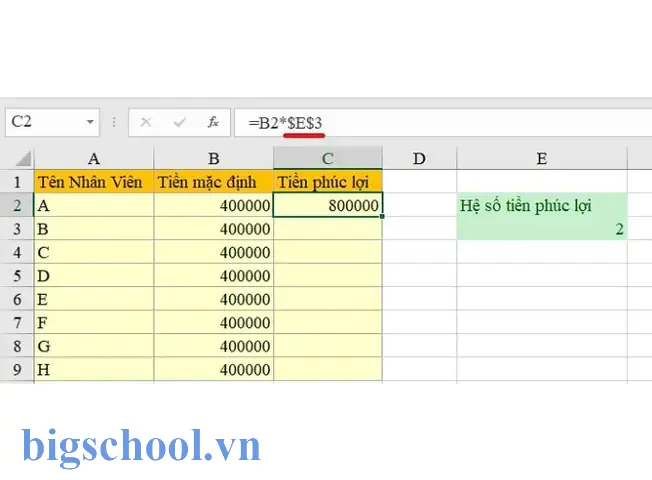Click cell 'Hệ số tiền phúc lợi'

pyautogui.click(x=541, y=205)
